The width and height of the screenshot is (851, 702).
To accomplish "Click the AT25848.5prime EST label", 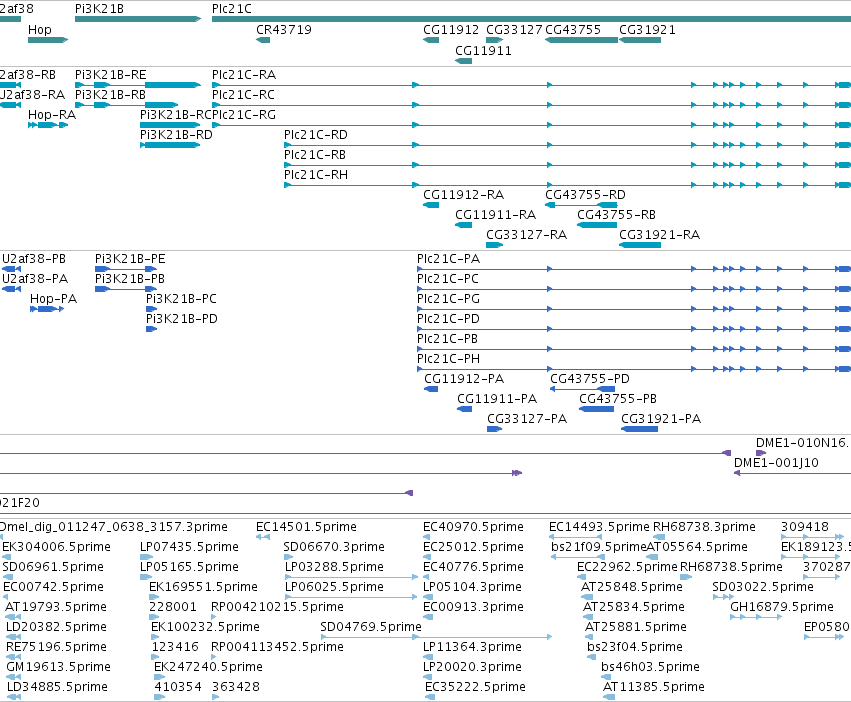I will coord(632,587).
